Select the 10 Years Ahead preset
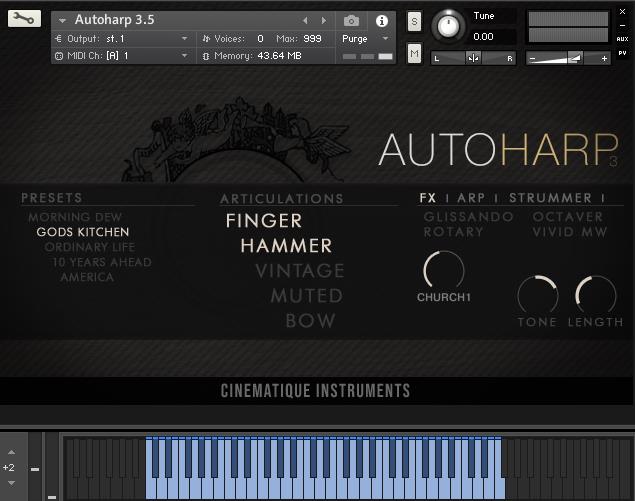635x501 pixels. (101, 262)
